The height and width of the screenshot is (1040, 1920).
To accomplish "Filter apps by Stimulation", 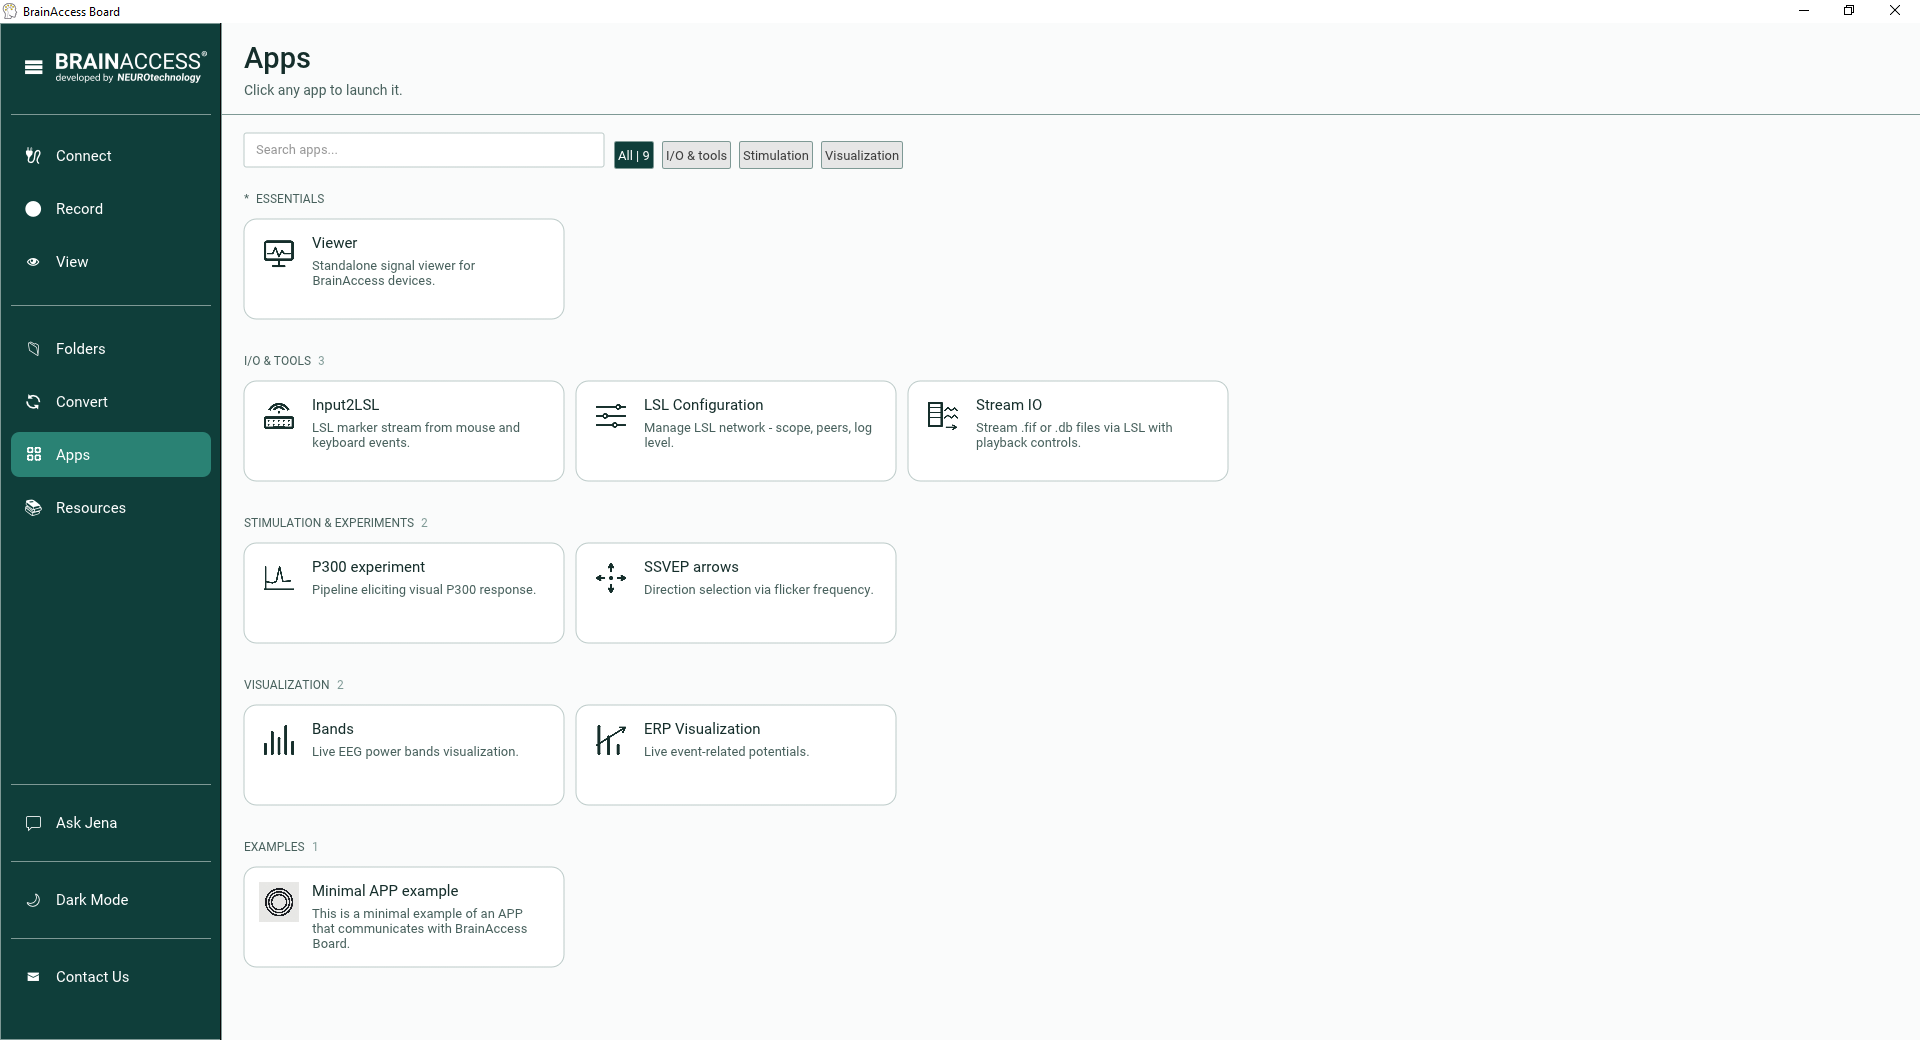I will 776,155.
